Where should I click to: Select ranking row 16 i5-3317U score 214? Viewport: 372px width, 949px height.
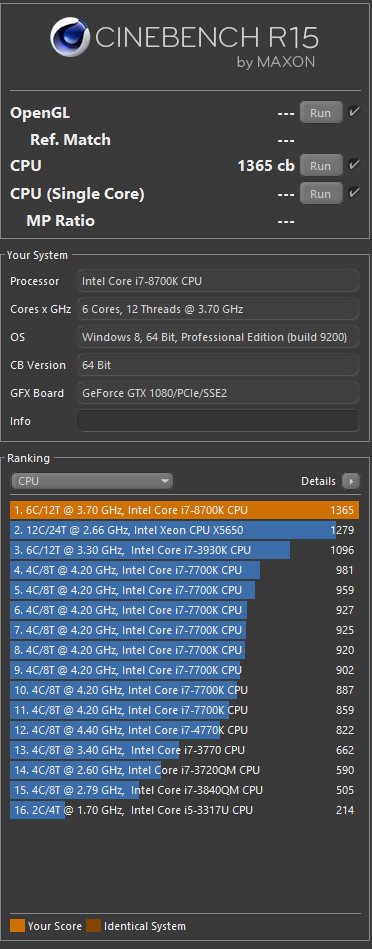click(184, 810)
